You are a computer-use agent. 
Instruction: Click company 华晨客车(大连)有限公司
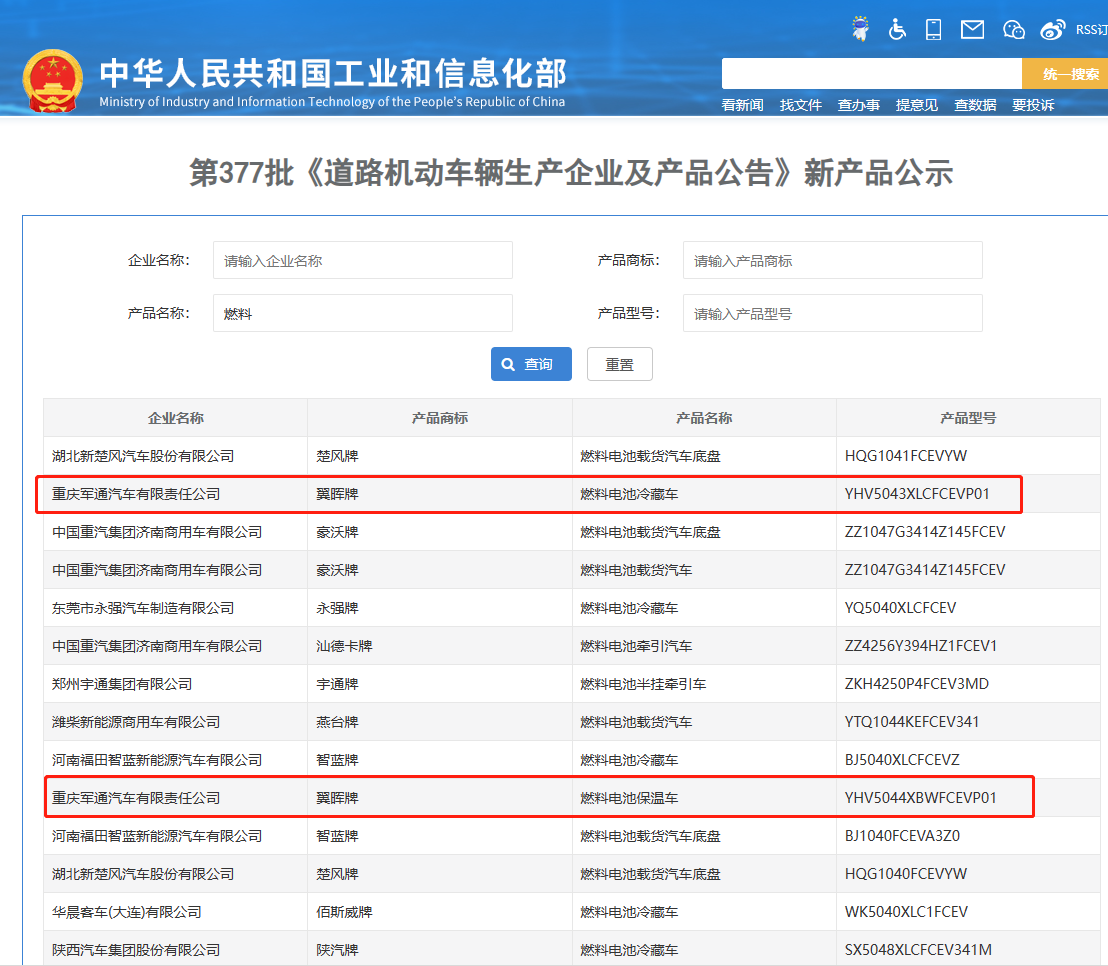click(126, 912)
